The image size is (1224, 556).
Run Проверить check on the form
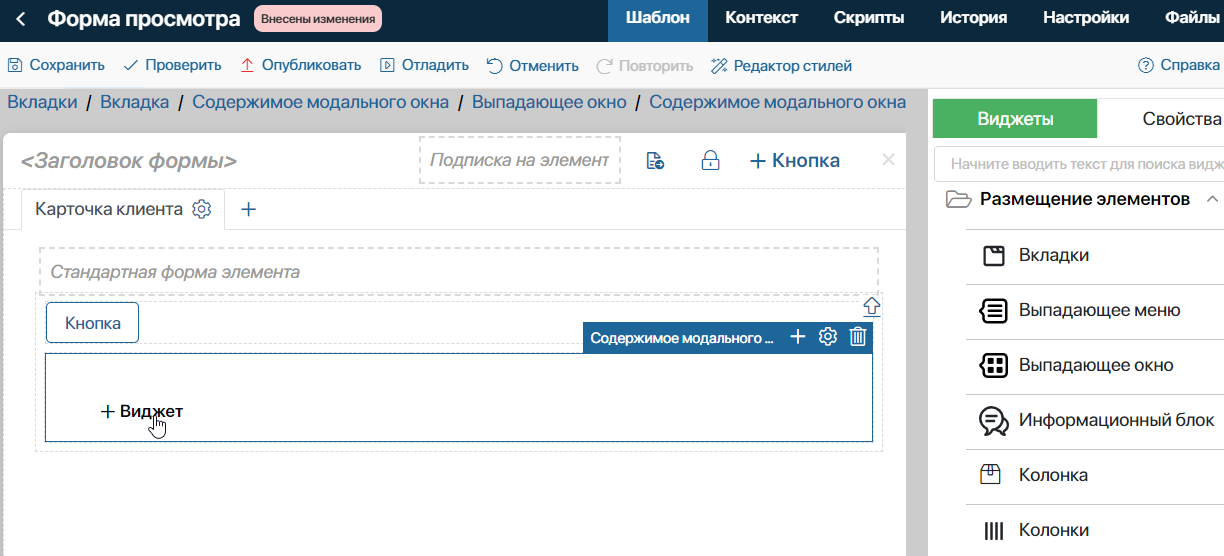click(x=172, y=66)
